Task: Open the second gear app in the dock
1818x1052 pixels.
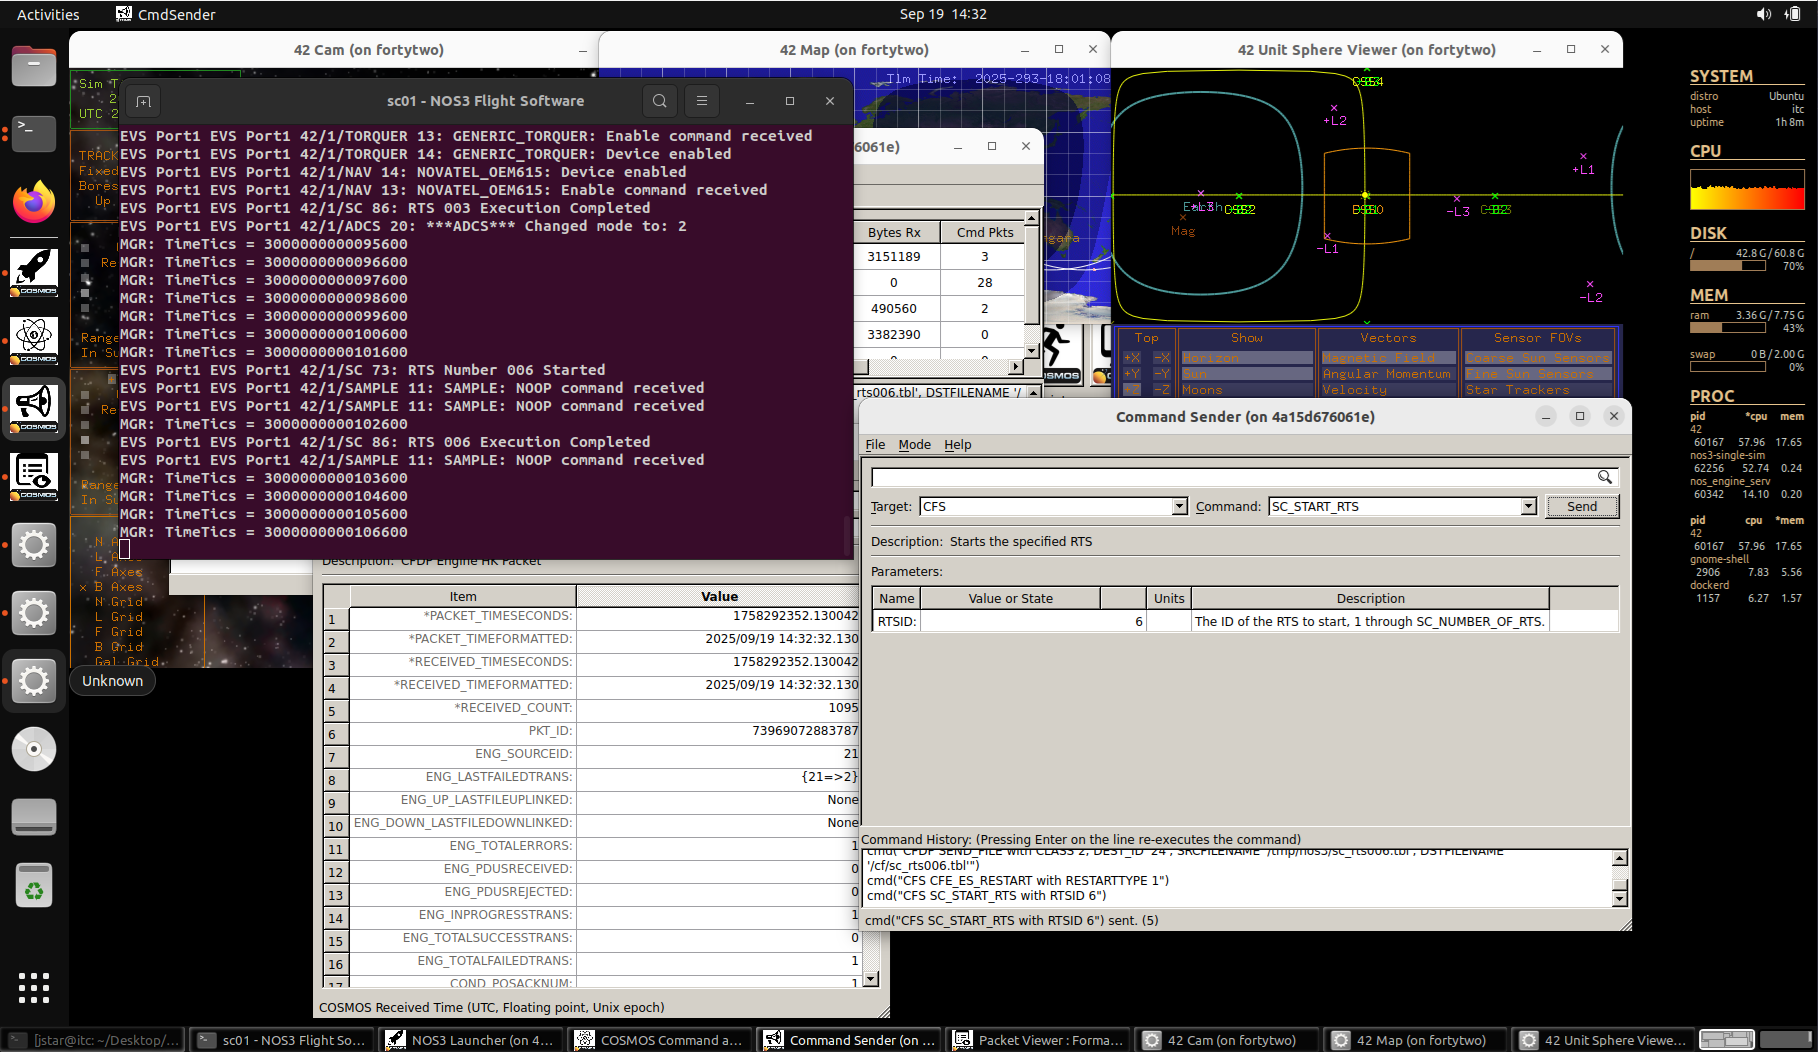Action: 34,613
